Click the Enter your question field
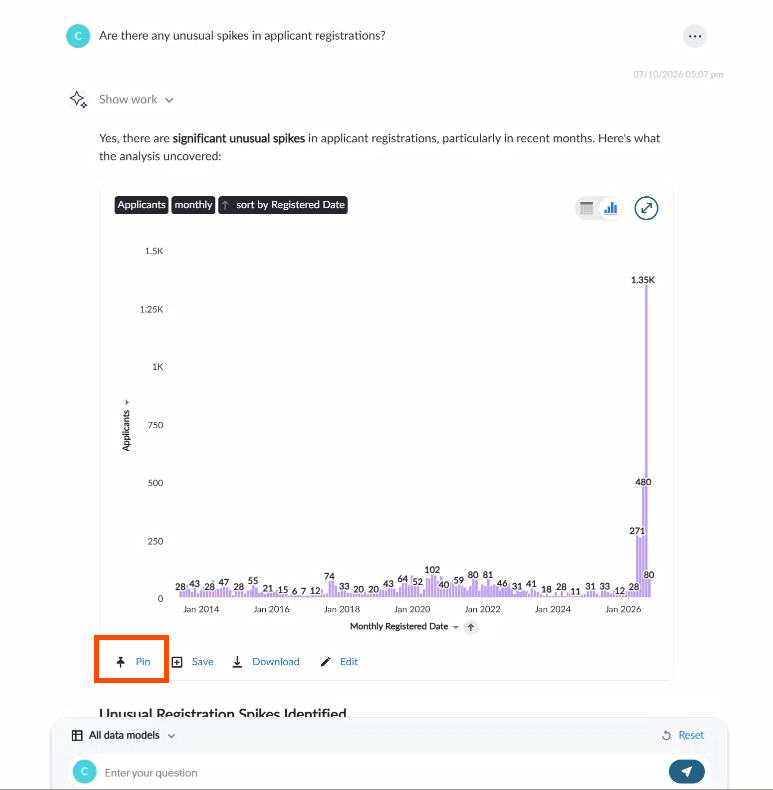The image size is (773, 790). [x=383, y=772]
